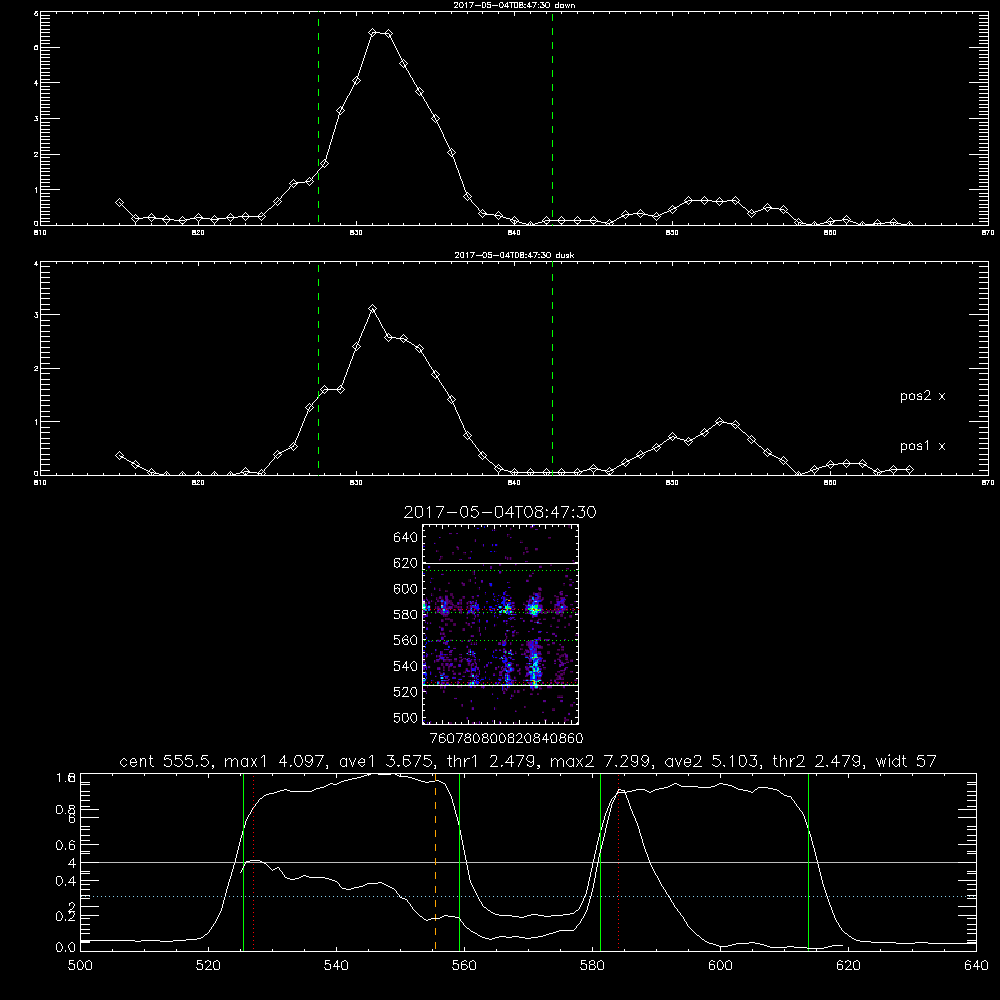
Task: Click the heatmap y-axis label 540
Action: 406,666
